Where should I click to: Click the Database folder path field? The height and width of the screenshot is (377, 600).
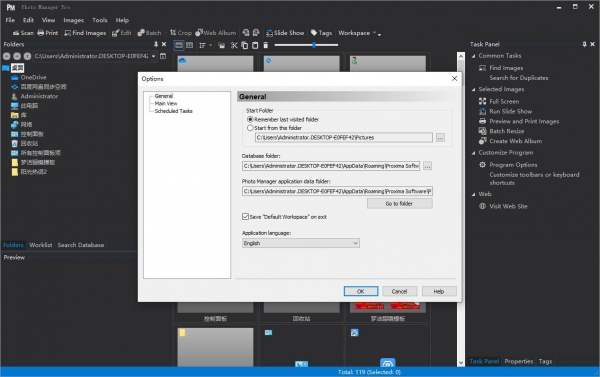(x=331, y=166)
